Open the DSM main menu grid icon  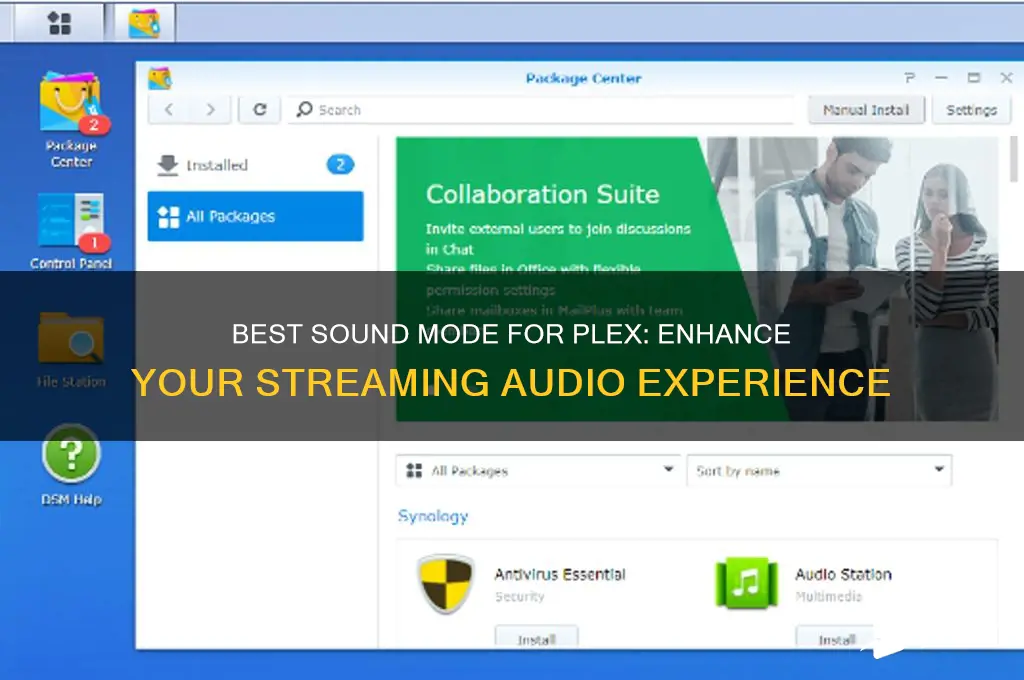tap(59, 24)
